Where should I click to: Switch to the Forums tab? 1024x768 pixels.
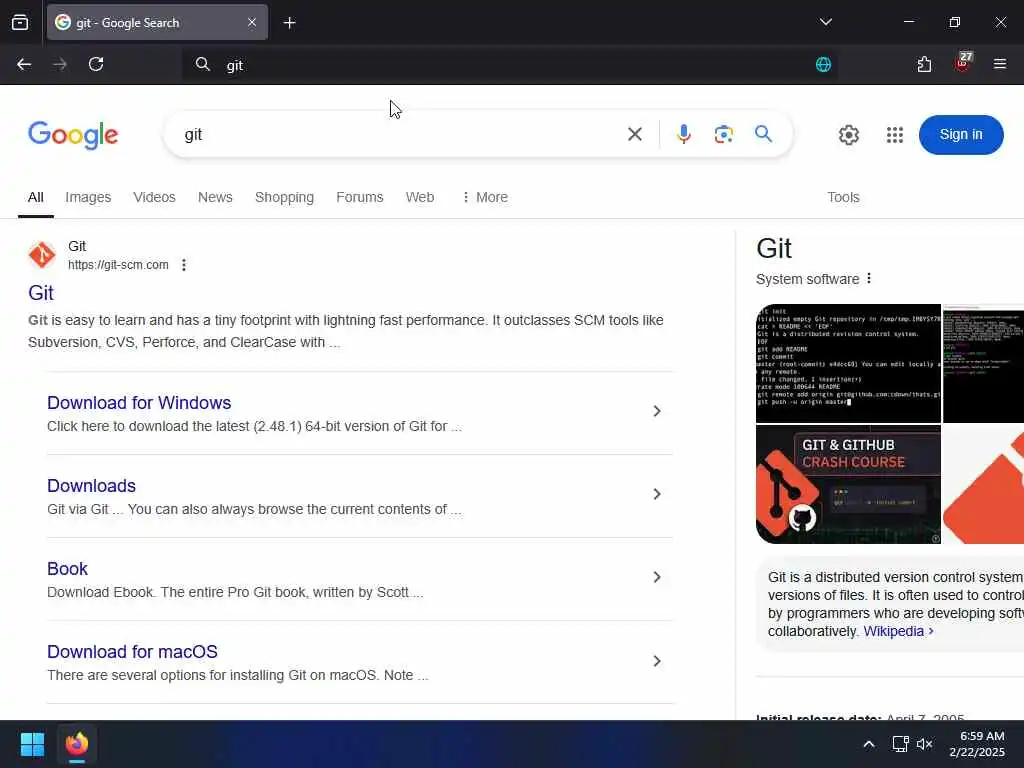tap(360, 197)
